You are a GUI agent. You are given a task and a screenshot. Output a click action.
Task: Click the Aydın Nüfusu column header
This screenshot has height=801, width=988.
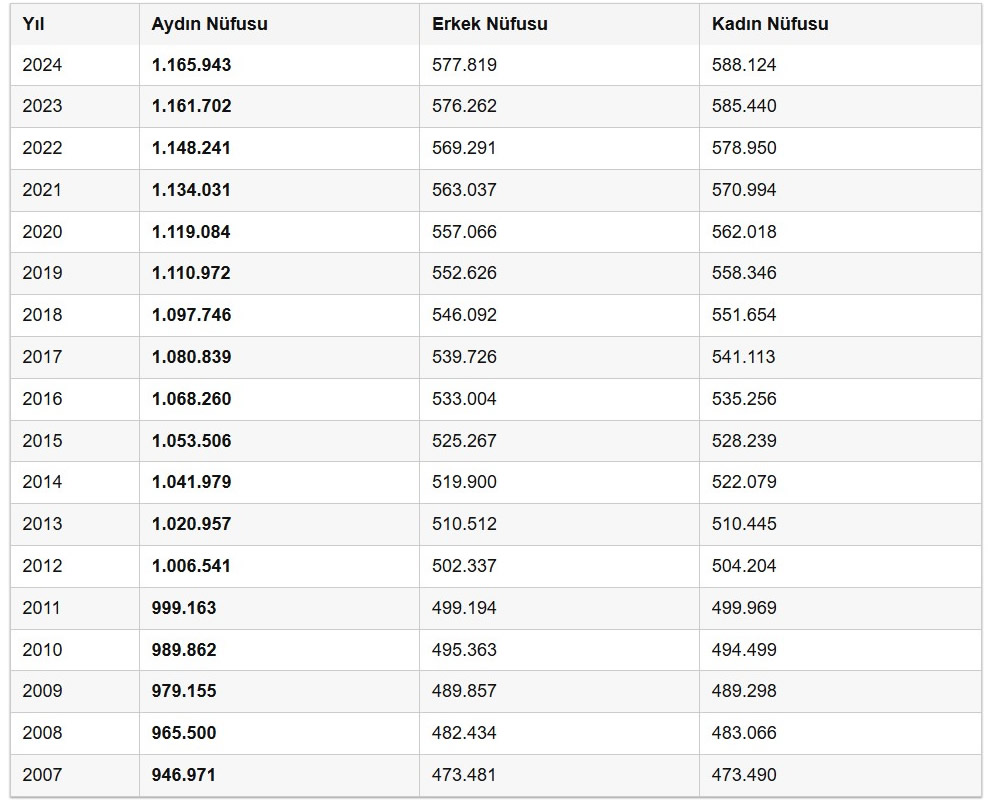[x=209, y=24]
